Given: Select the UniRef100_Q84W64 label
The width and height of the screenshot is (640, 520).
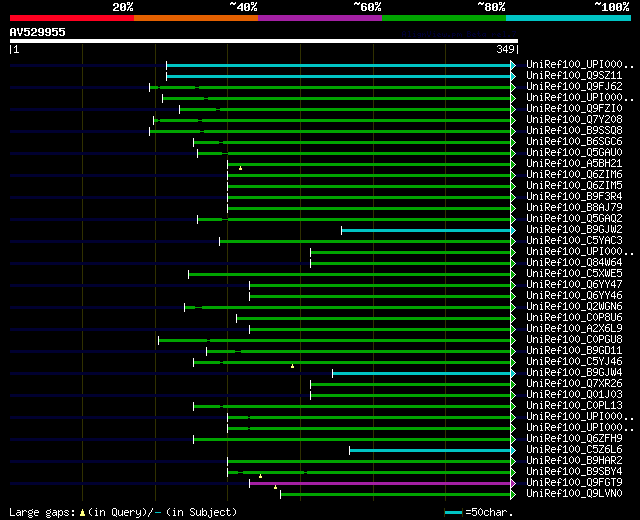Looking at the screenshot, I should [574, 263].
